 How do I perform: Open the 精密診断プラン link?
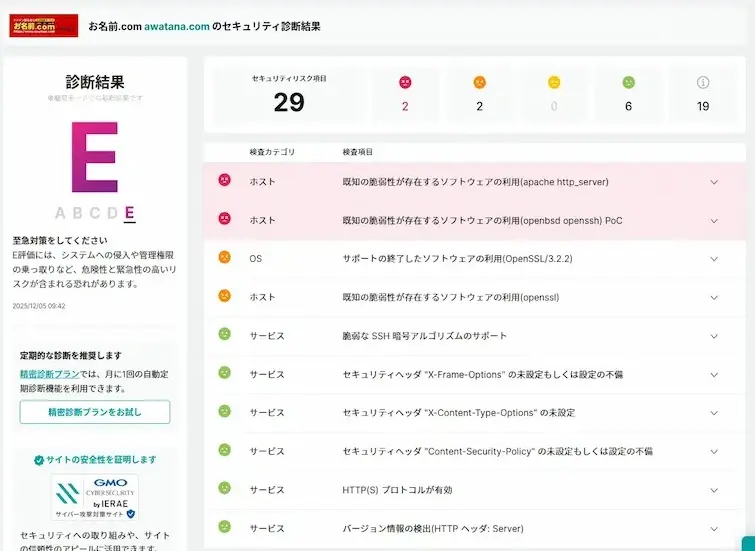[x=49, y=374]
